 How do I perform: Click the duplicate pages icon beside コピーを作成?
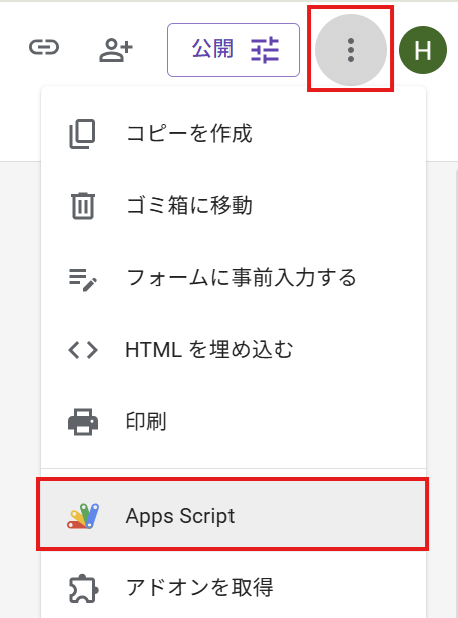[82, 134]
